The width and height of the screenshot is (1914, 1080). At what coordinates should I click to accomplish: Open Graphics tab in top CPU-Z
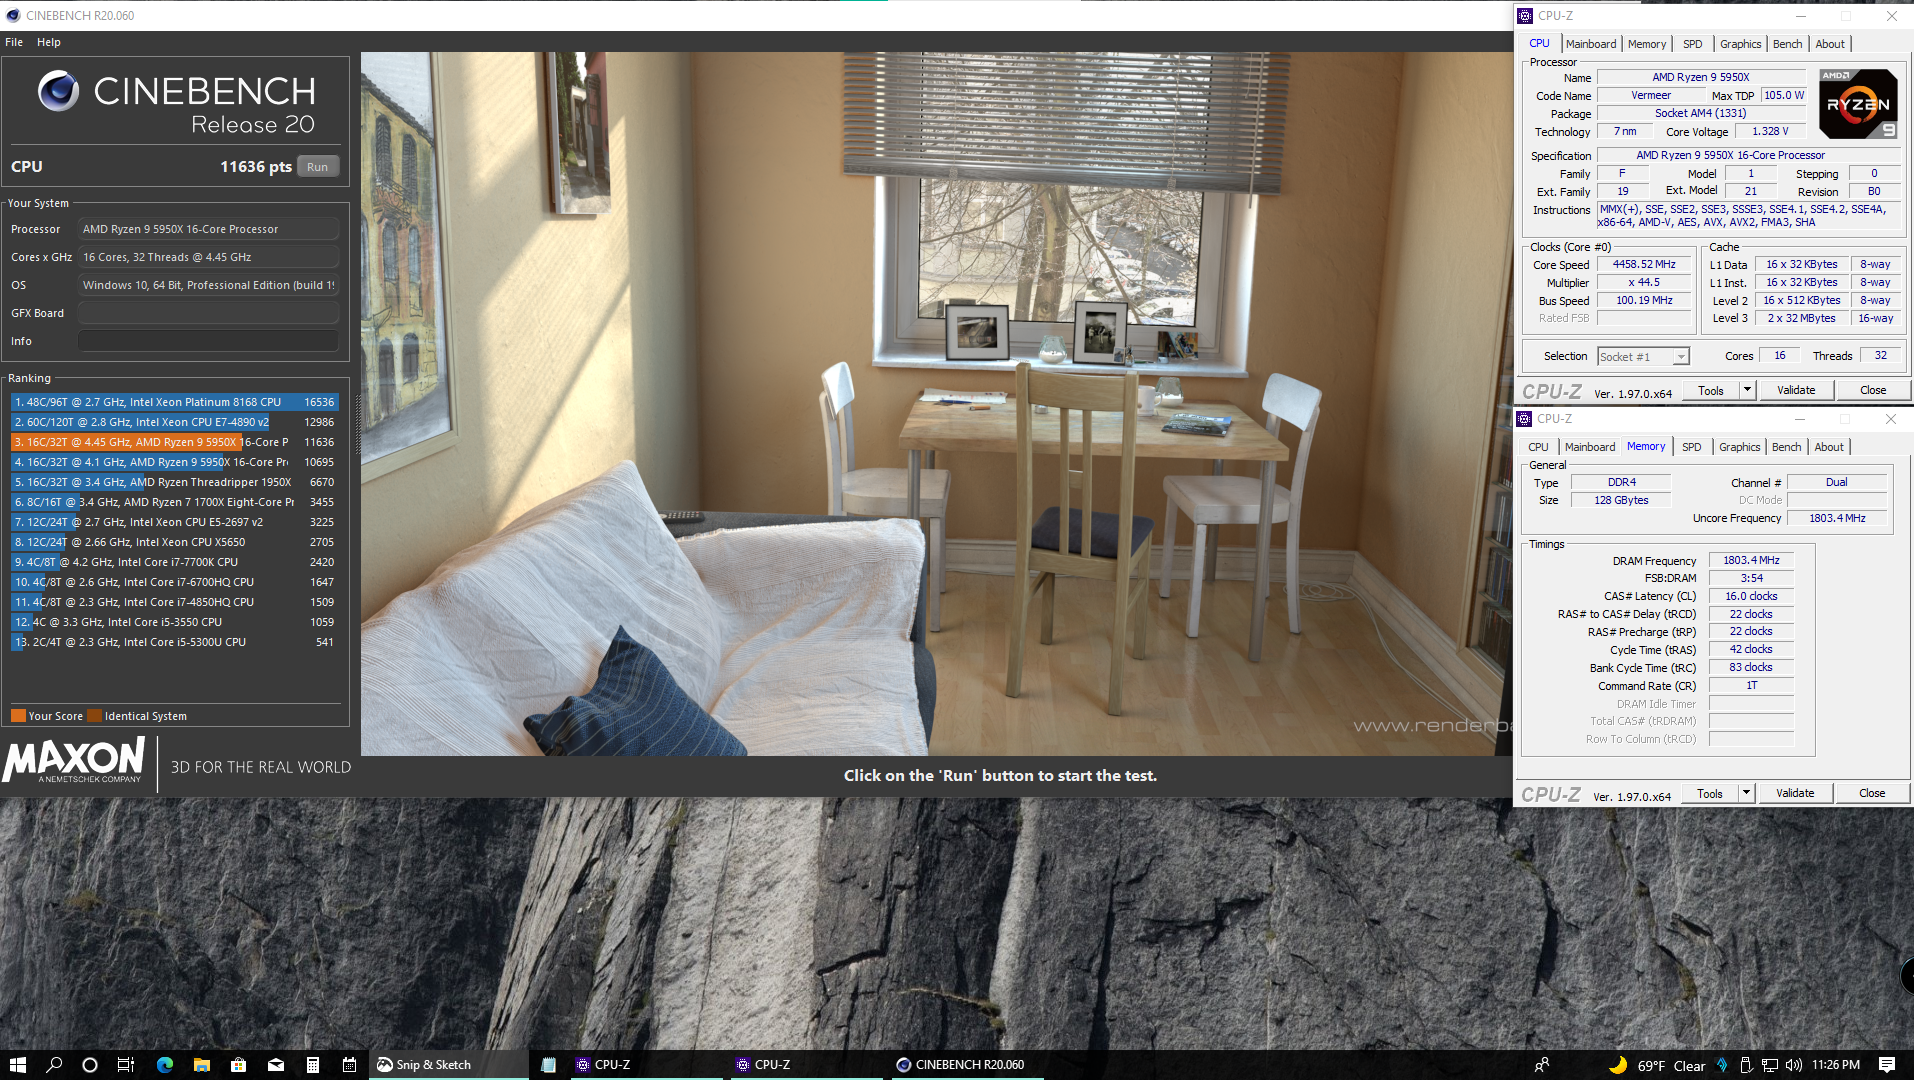tap(1740, 44)
